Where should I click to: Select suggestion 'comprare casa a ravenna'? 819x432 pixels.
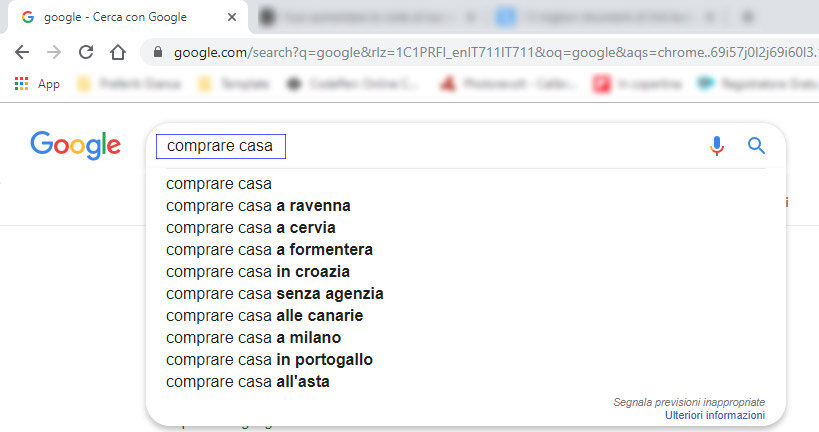coord(258,206)
